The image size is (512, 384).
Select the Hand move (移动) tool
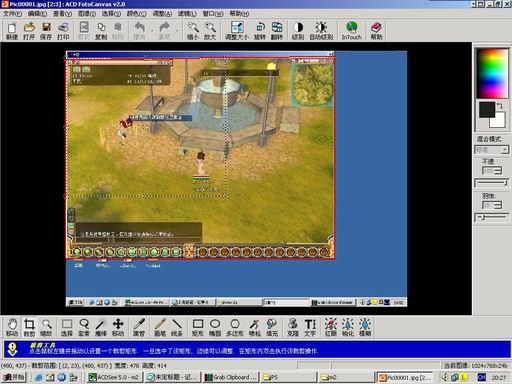[12, 327]
